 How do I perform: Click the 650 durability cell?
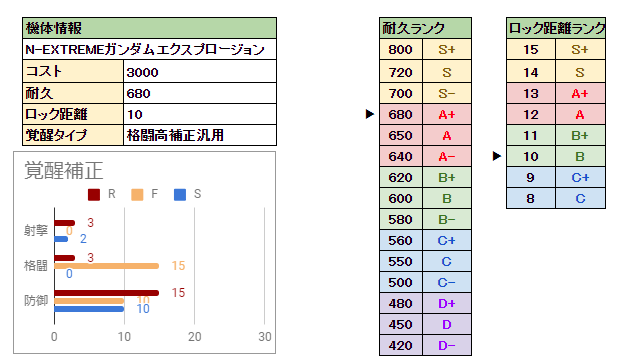pos(401,135)
